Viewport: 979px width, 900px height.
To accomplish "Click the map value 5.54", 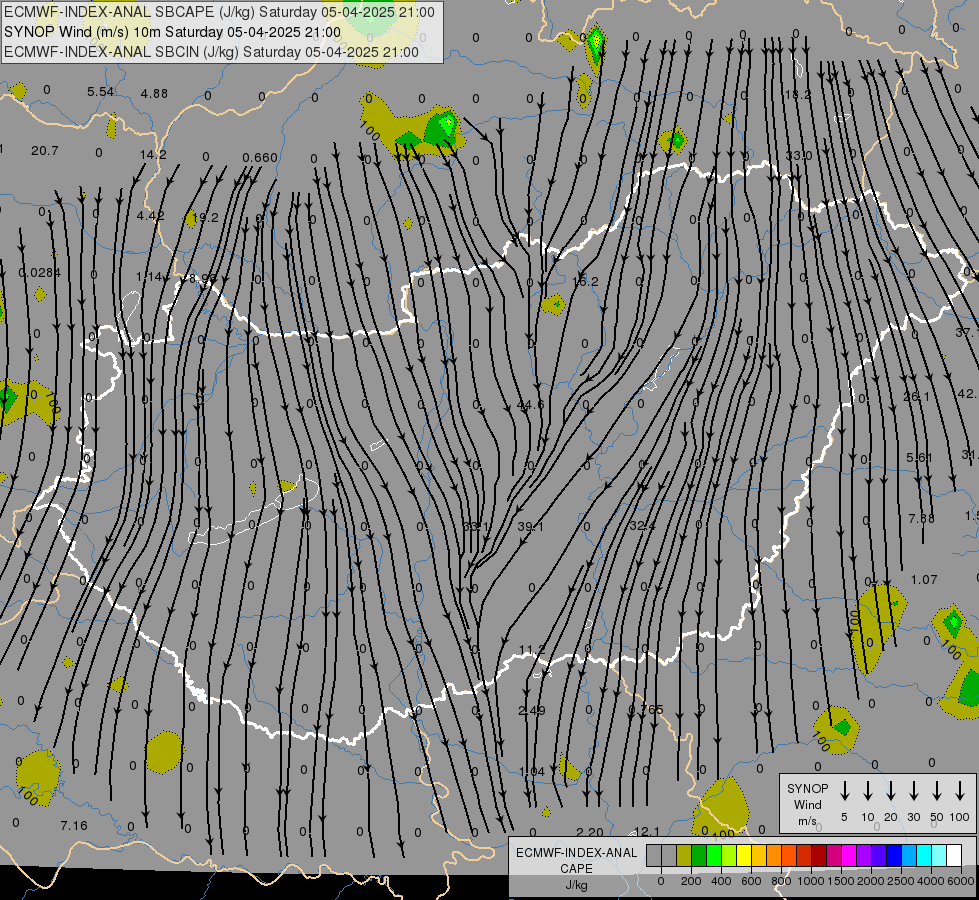I will click(101, 92).
